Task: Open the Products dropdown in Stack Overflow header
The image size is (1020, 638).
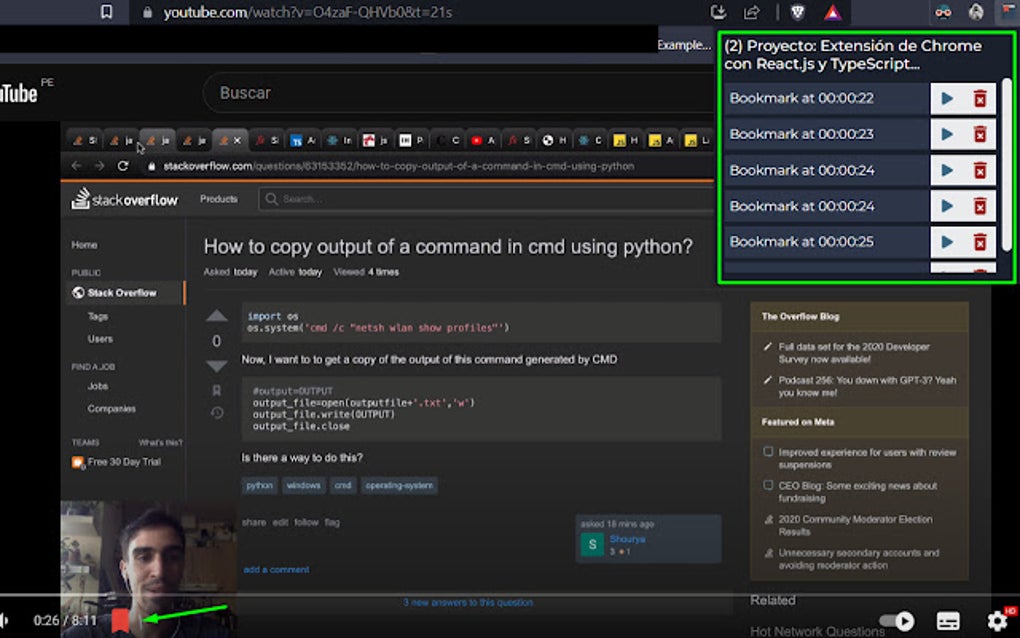Action: click(218, 199)
